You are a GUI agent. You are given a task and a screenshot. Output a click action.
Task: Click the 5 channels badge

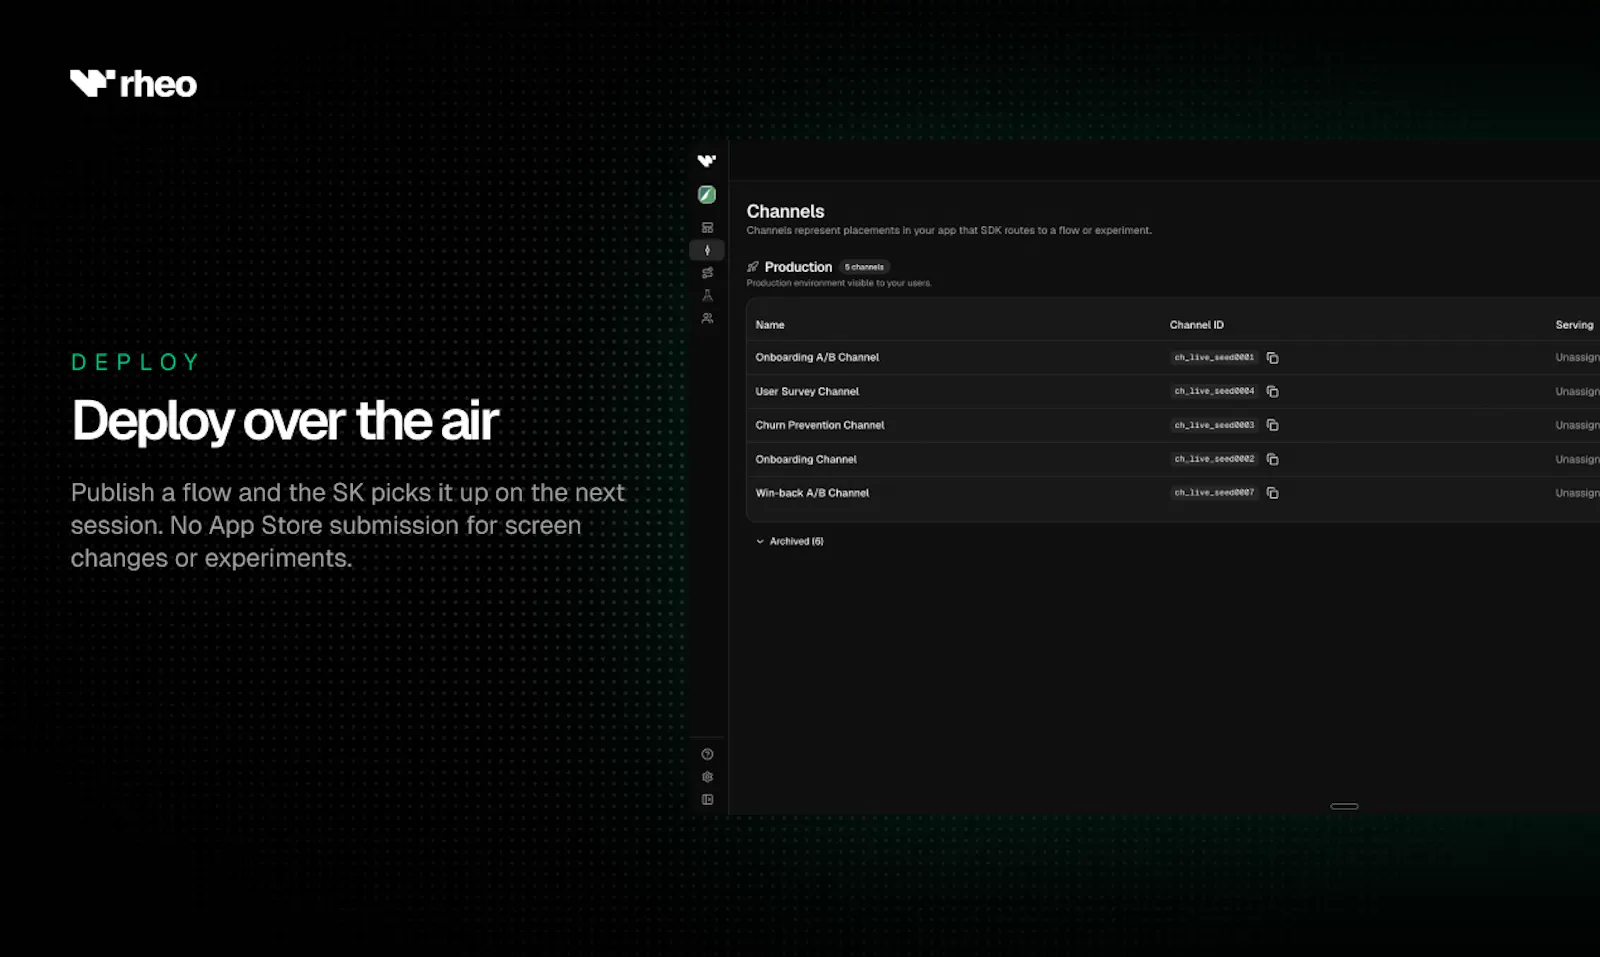click(865, 267)
